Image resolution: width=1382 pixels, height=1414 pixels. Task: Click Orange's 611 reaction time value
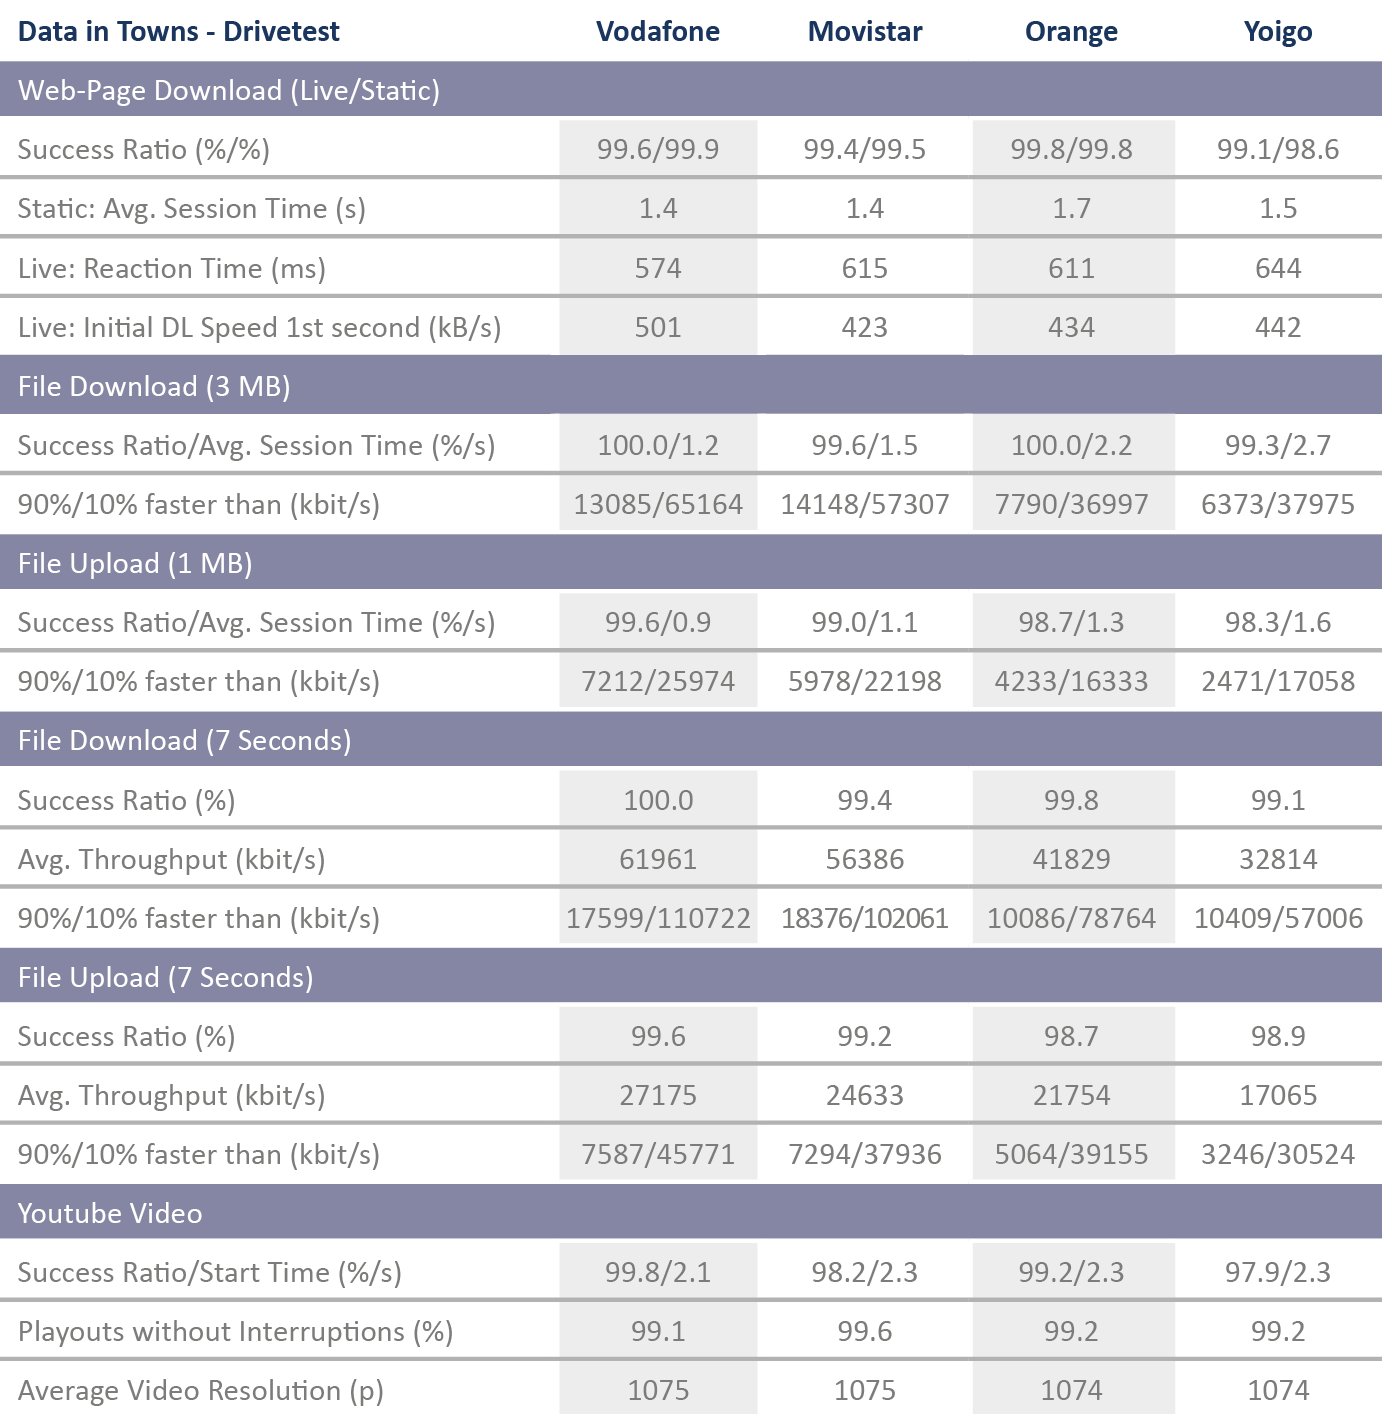1071,268
